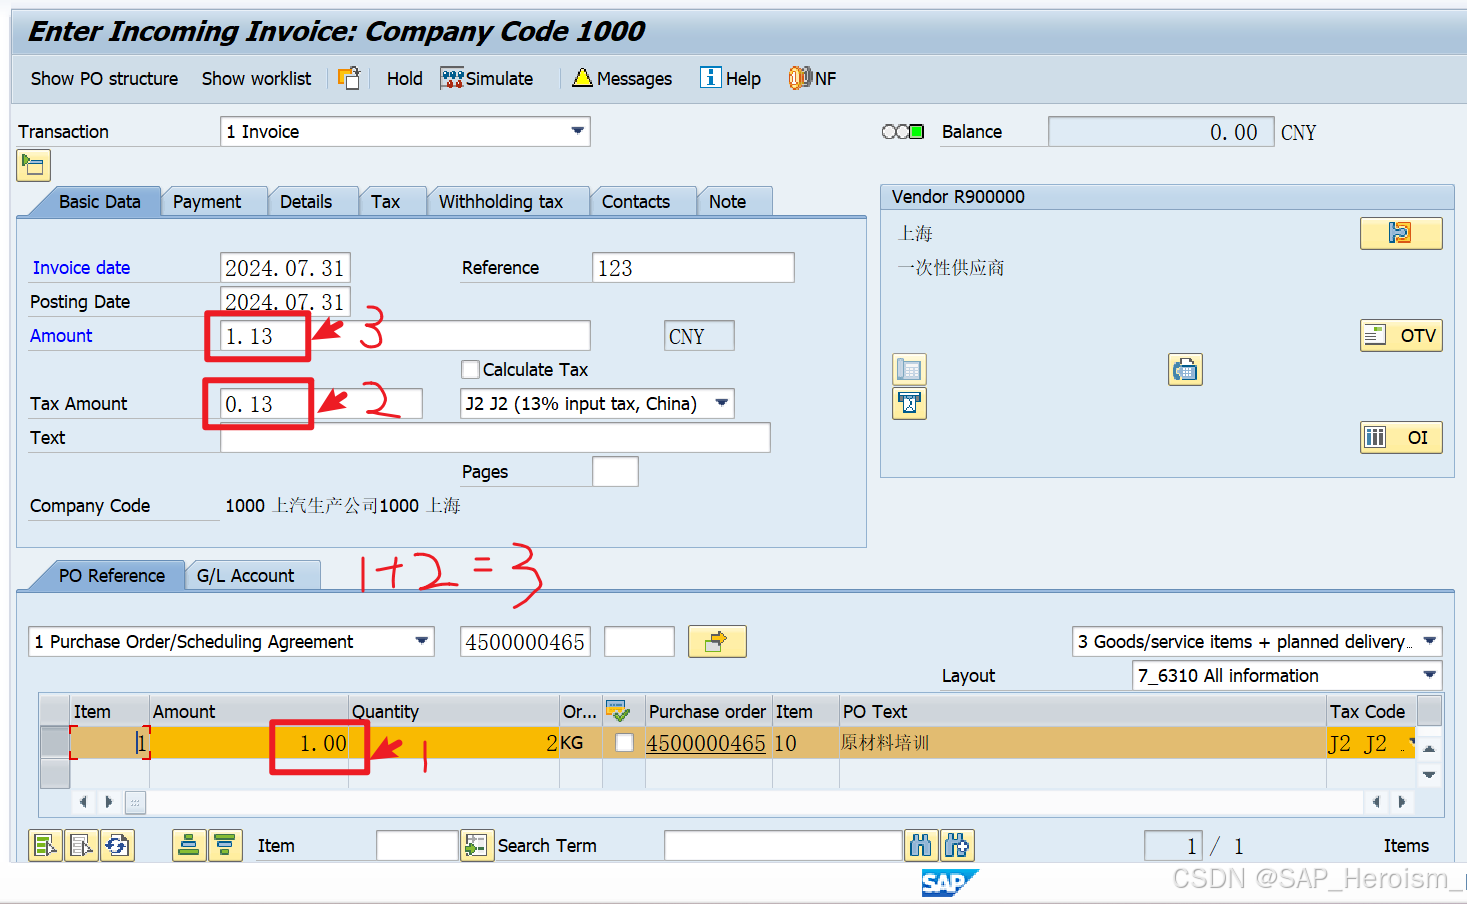
Task: Click purchase order number field 4500000465
Action: [x=525, y=641]
